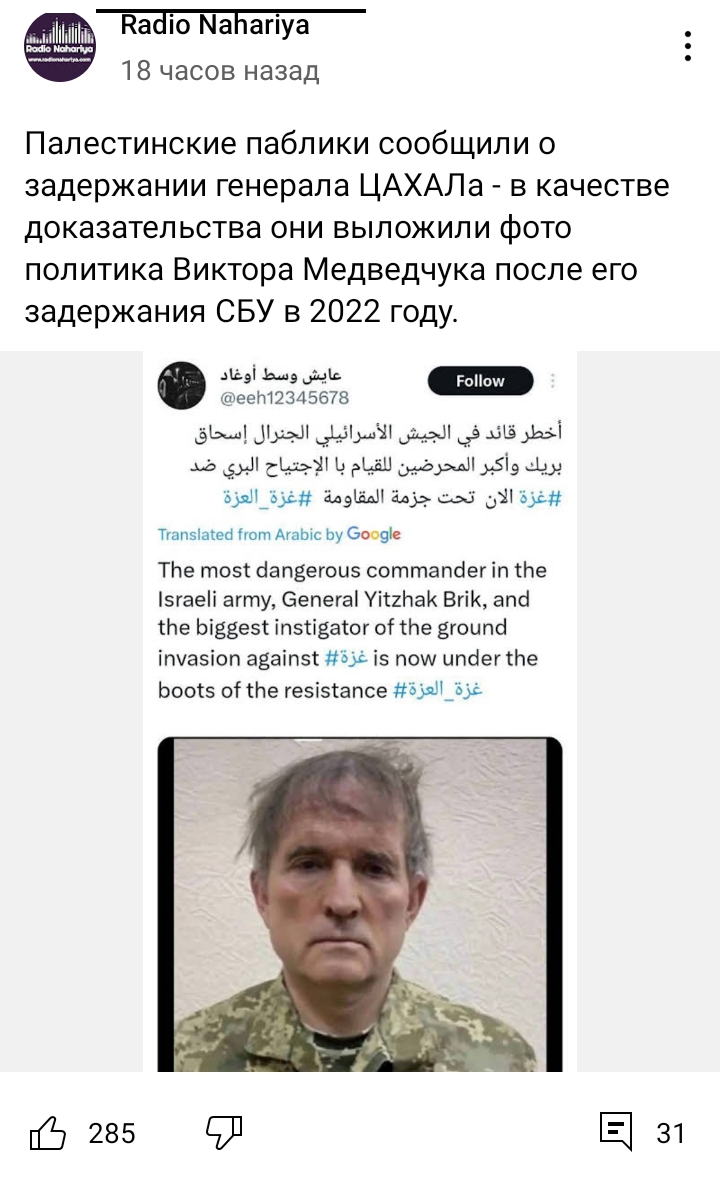Open the embedded tweet's vertical dots menu
Image resolution: width=720 pixels, height=1177 pixels.
(553, 381)
